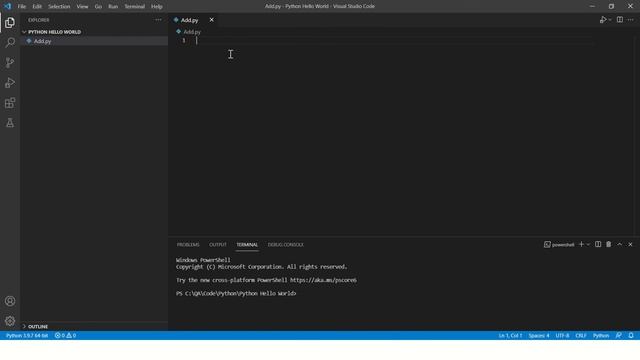
Task: Open the Testing flask view
Action: click(x=10, y=123)
